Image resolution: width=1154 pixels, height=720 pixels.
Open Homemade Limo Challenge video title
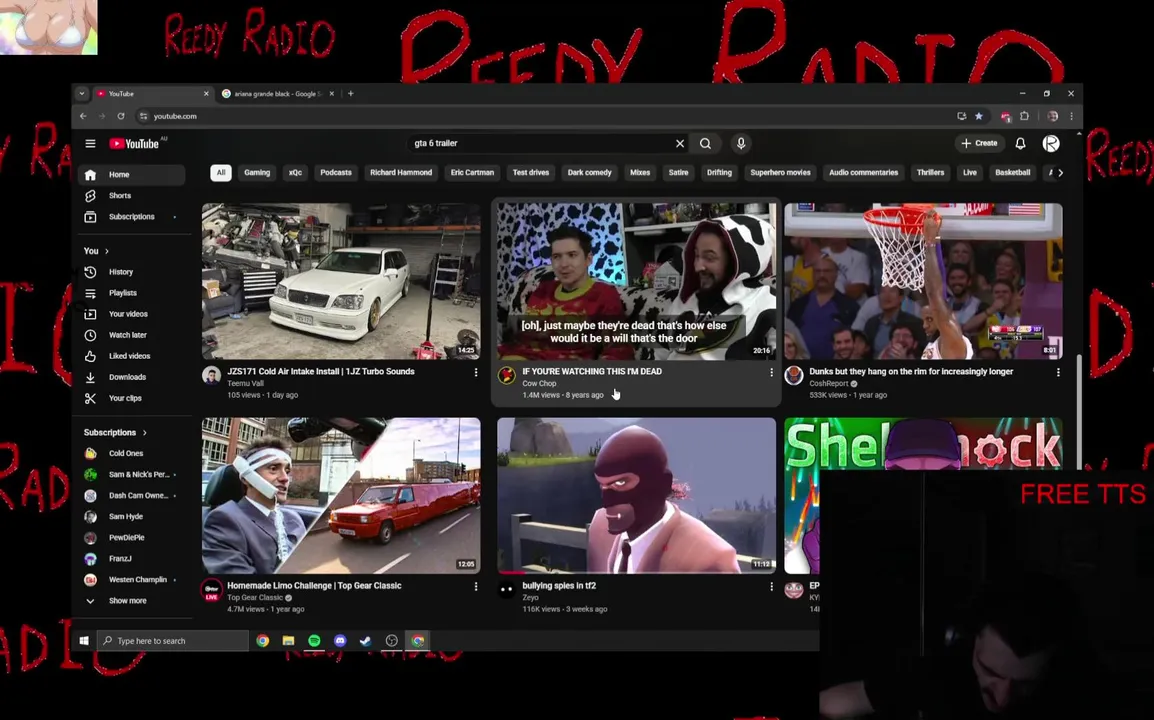coord(314,586)
